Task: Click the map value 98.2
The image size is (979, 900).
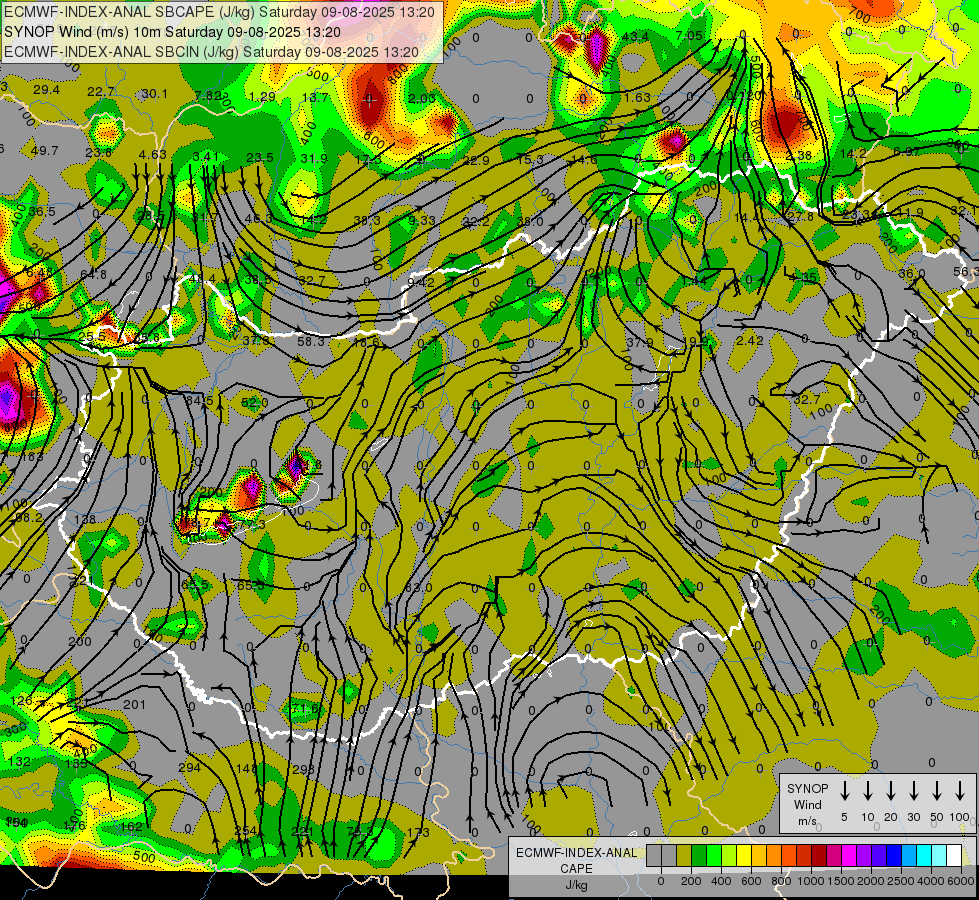Action: [x=29, y=517]
